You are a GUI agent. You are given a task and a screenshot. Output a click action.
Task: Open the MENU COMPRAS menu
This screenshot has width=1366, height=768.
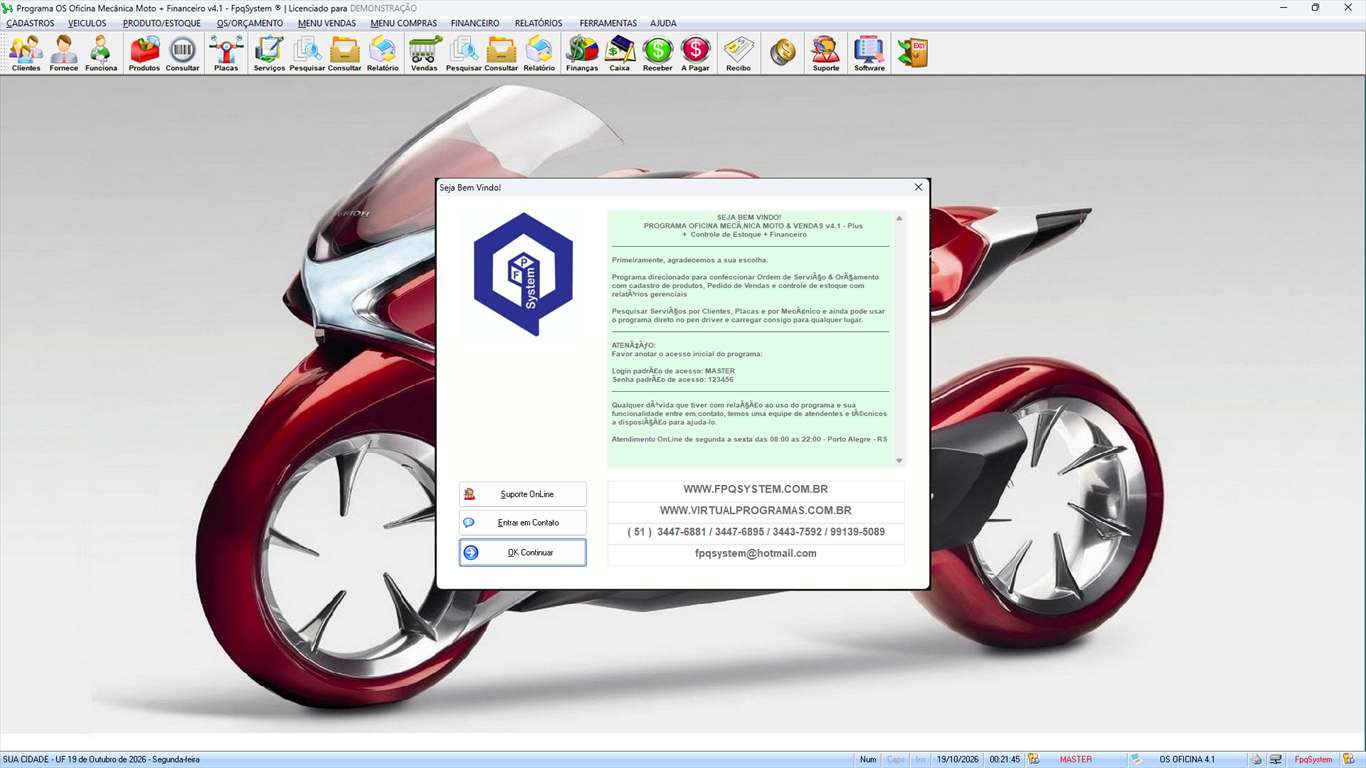coord(403,23)
